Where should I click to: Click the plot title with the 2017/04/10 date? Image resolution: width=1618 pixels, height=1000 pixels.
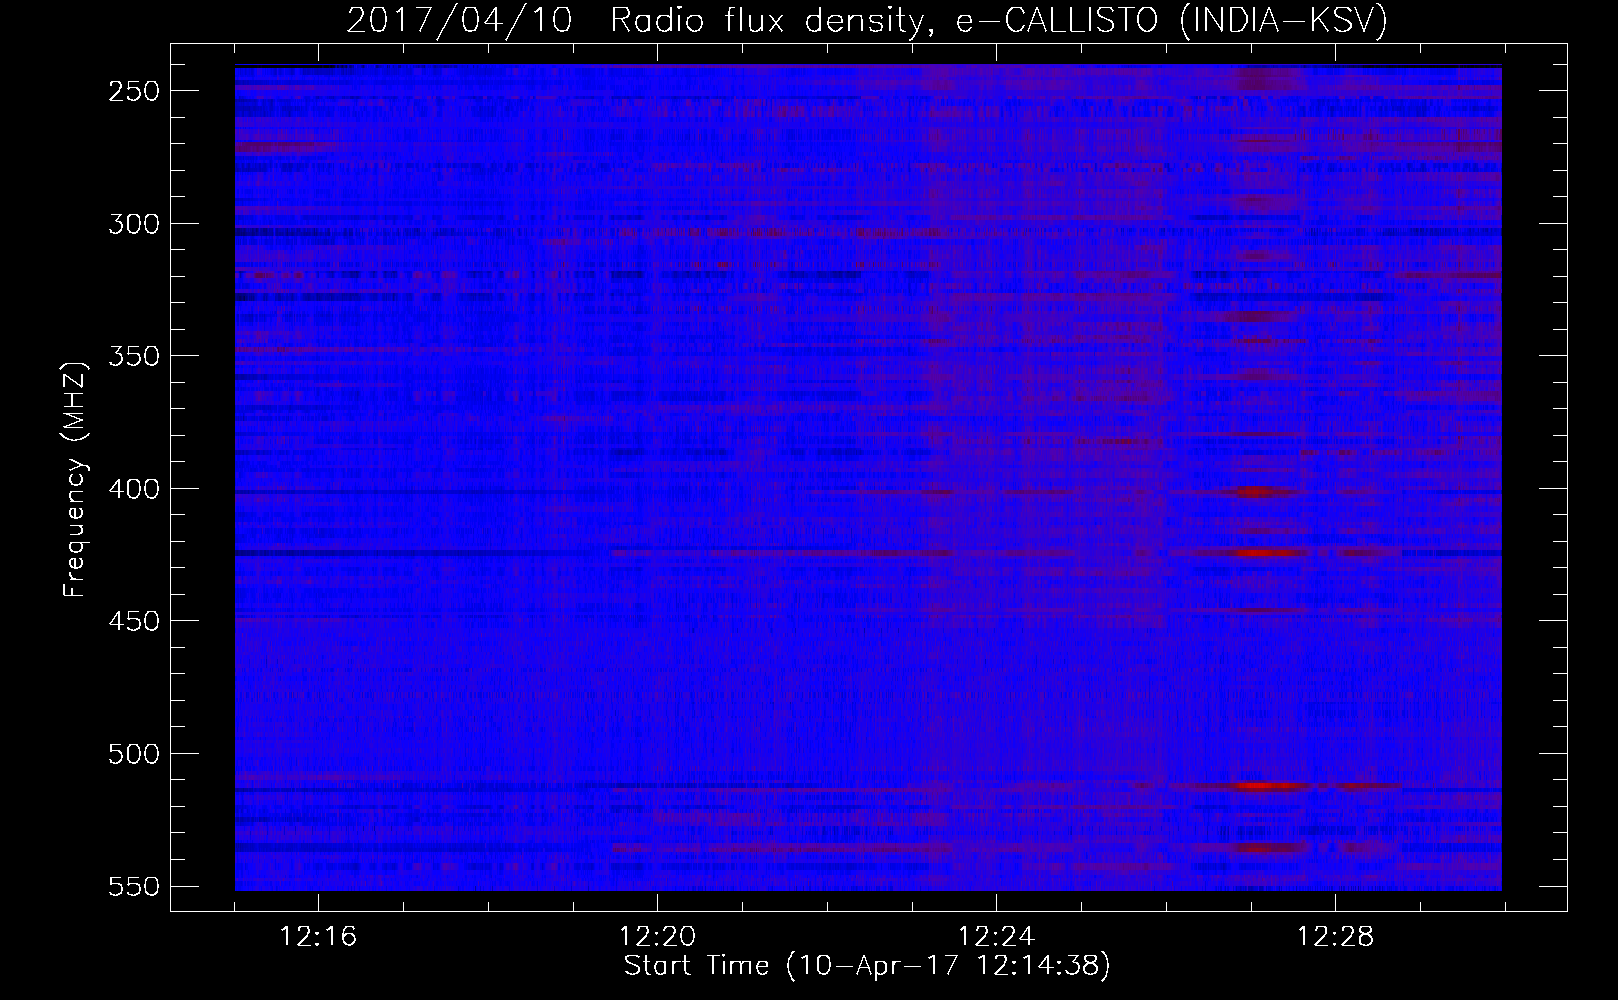click(x=867, y=21)
